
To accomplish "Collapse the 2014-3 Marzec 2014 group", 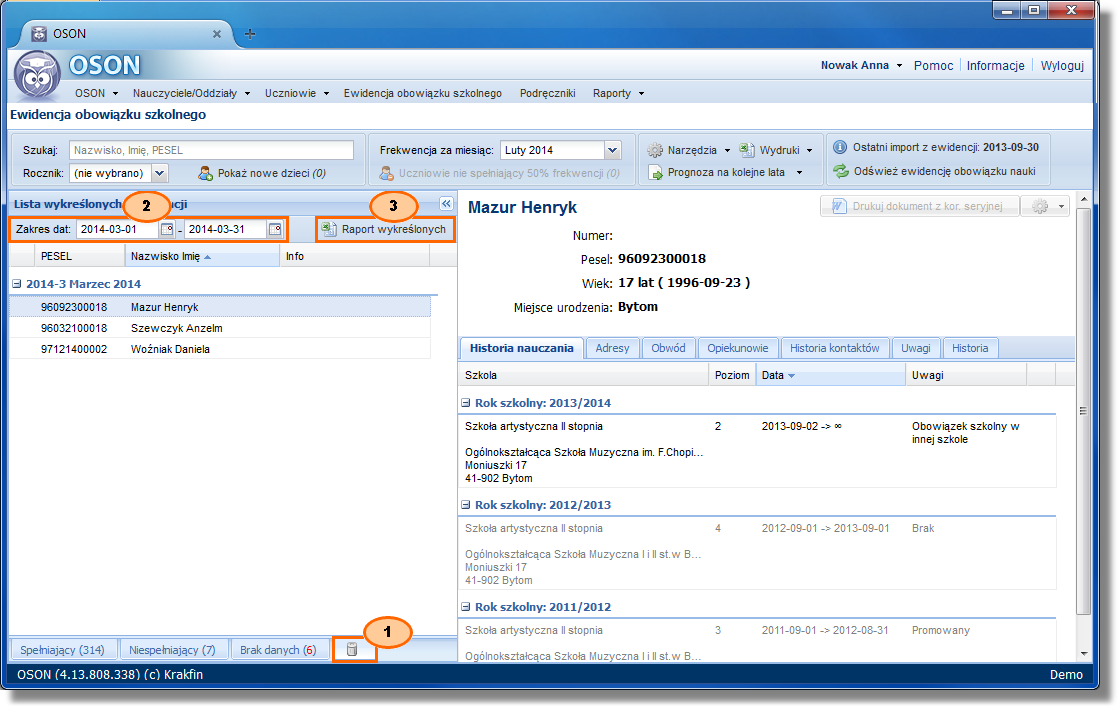I will [x=16, y=283].
